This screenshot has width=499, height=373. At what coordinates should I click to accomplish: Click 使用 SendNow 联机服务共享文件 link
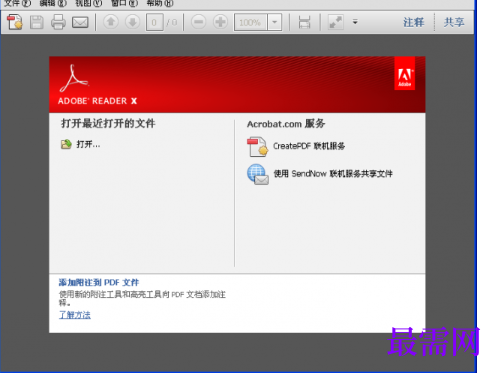tap(333, 174)
